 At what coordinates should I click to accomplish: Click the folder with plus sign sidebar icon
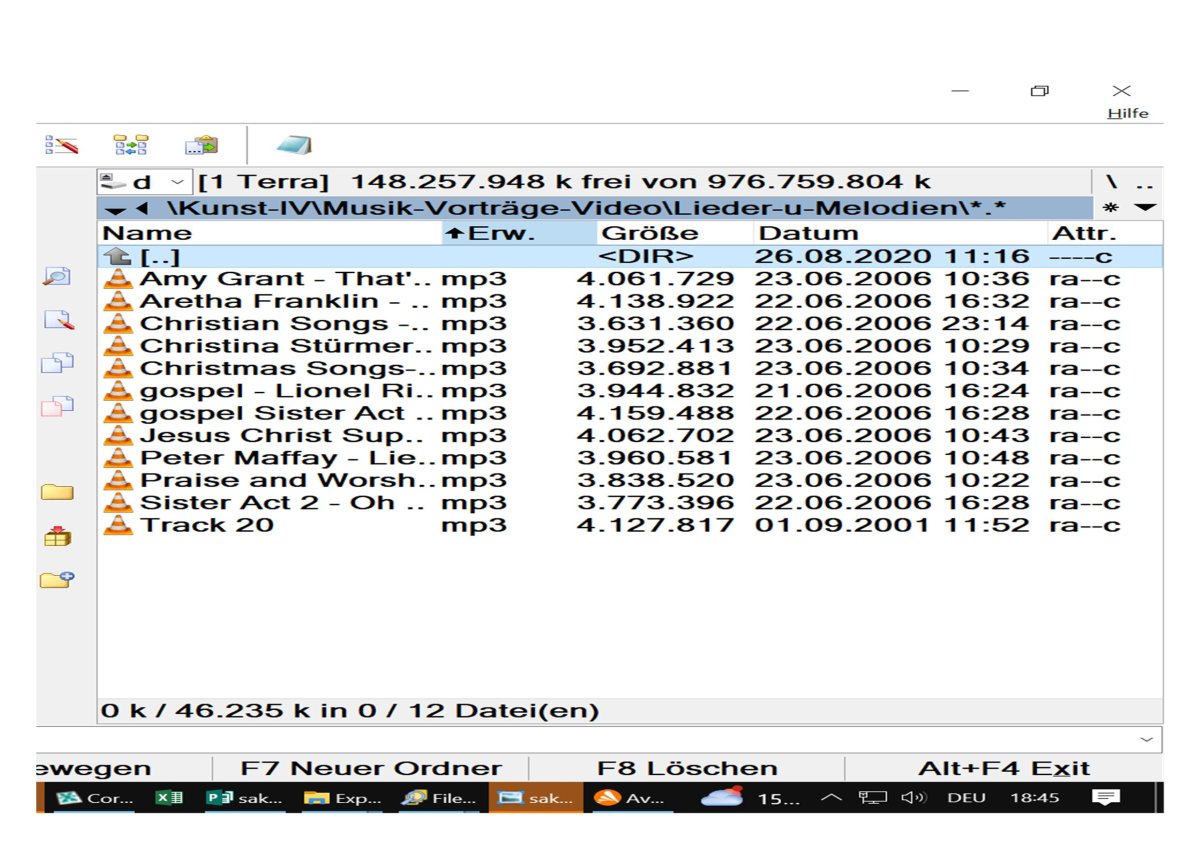(57, 579)
